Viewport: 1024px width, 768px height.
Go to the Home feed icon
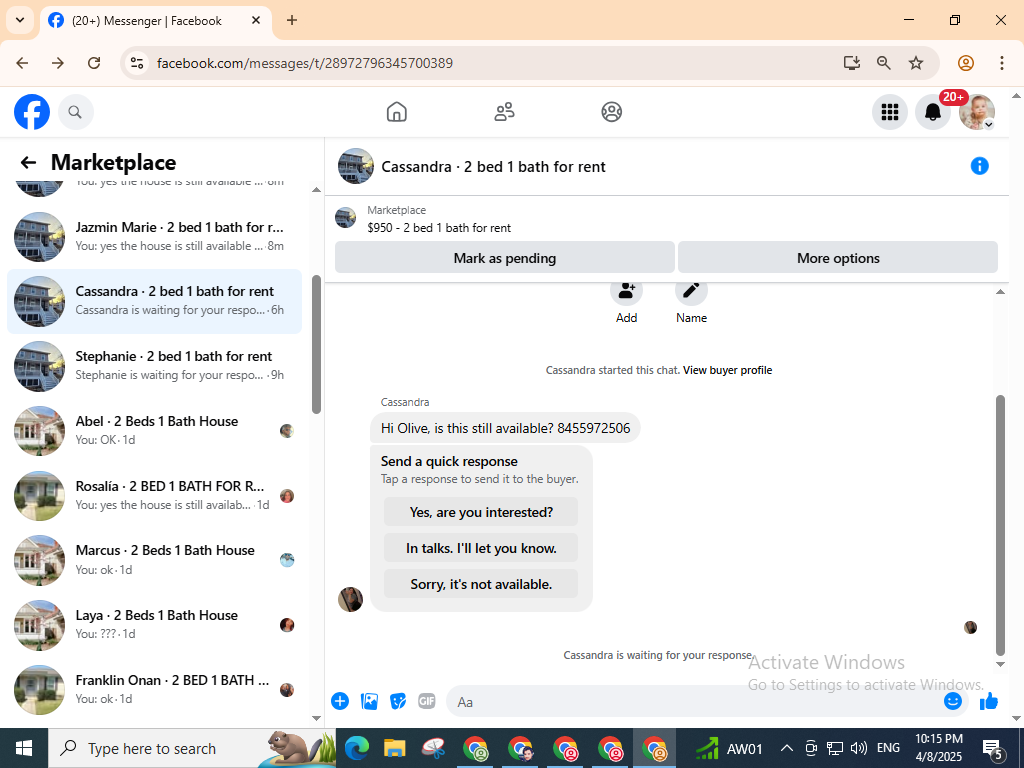click(396, 112)
